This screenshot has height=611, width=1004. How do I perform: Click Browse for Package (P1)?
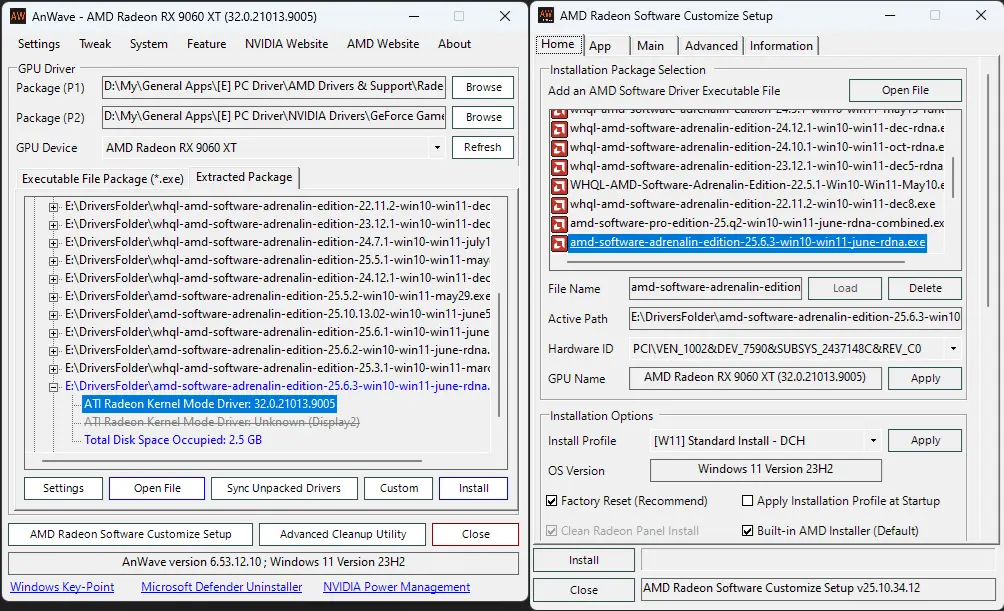coord(483,87)
